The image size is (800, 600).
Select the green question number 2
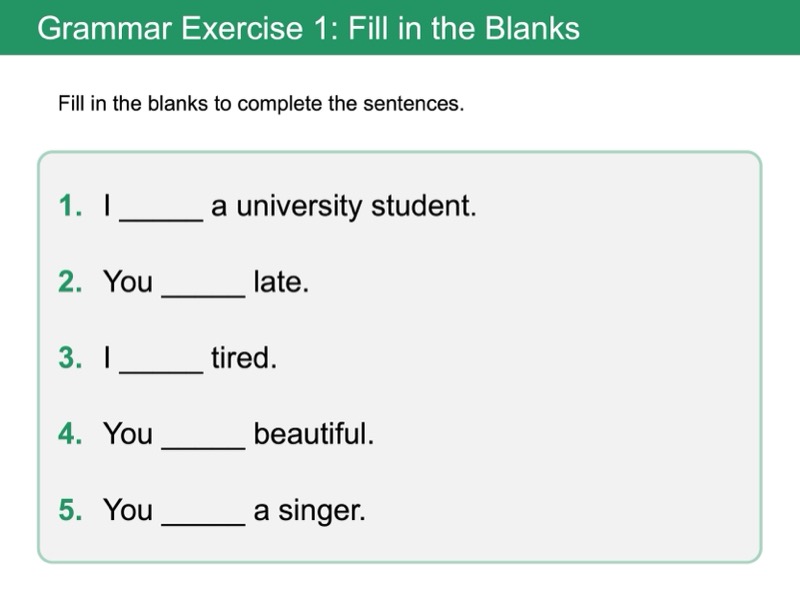pyautogui.click(x=69, y=283)
